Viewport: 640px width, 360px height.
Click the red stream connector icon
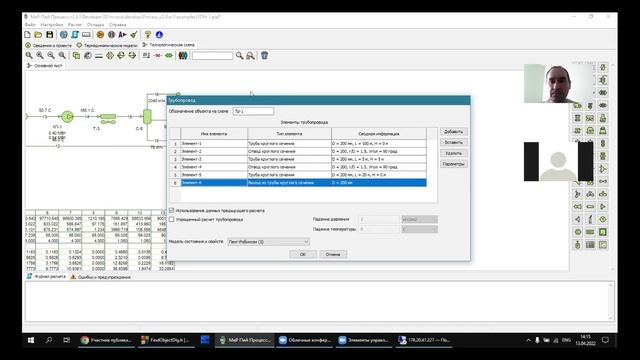coord(158,56)
